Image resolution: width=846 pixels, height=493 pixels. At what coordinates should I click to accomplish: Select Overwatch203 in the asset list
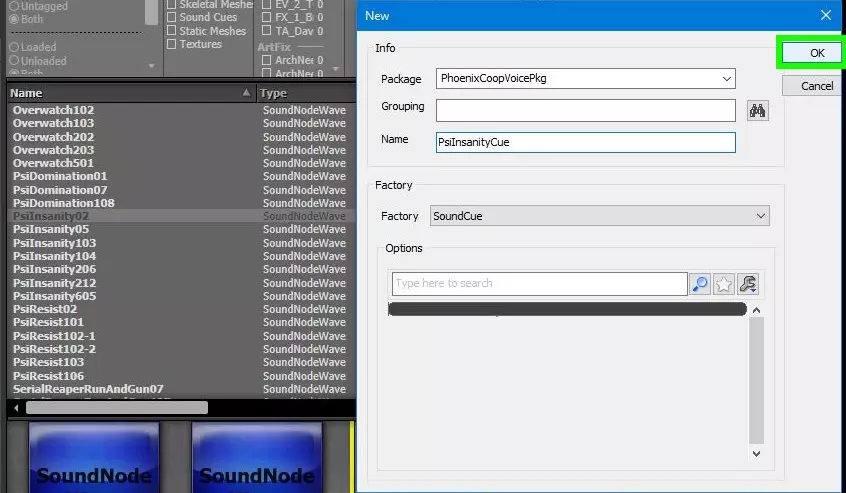[x=53, y=150]
